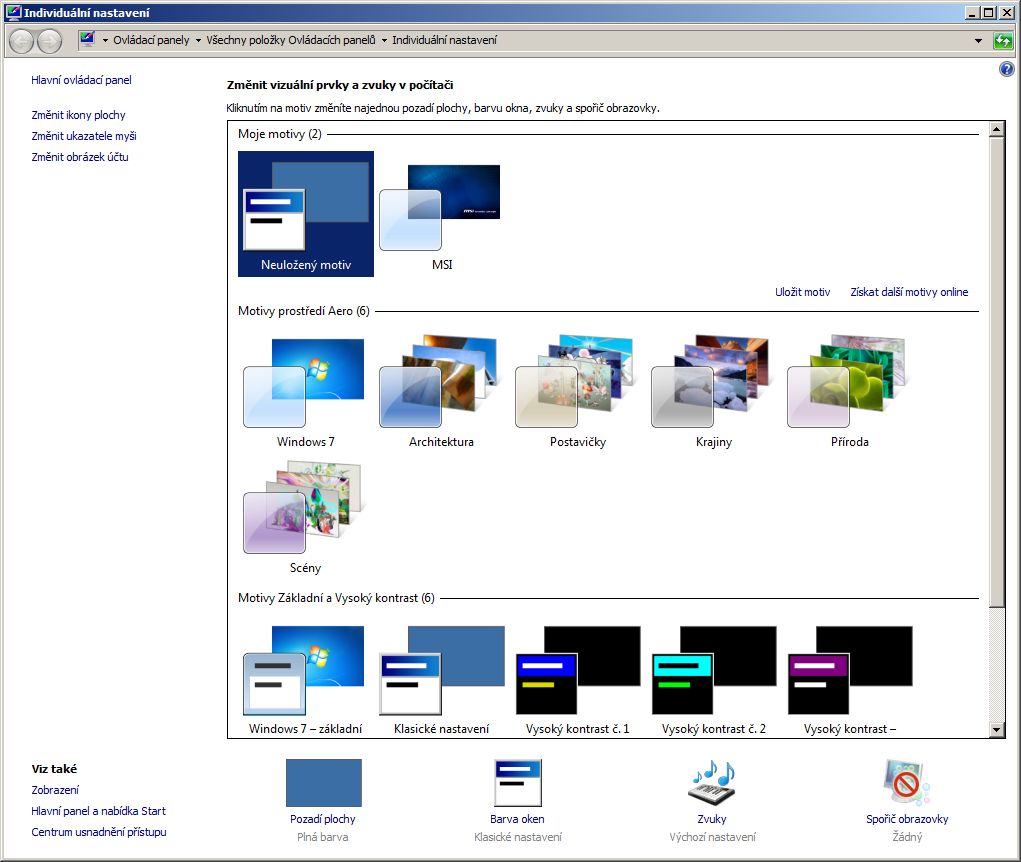Viewport: 1021px width, 862px height.
Task: Select the Architektura theme
Action: pyautogui.click(x=441, y=391)
